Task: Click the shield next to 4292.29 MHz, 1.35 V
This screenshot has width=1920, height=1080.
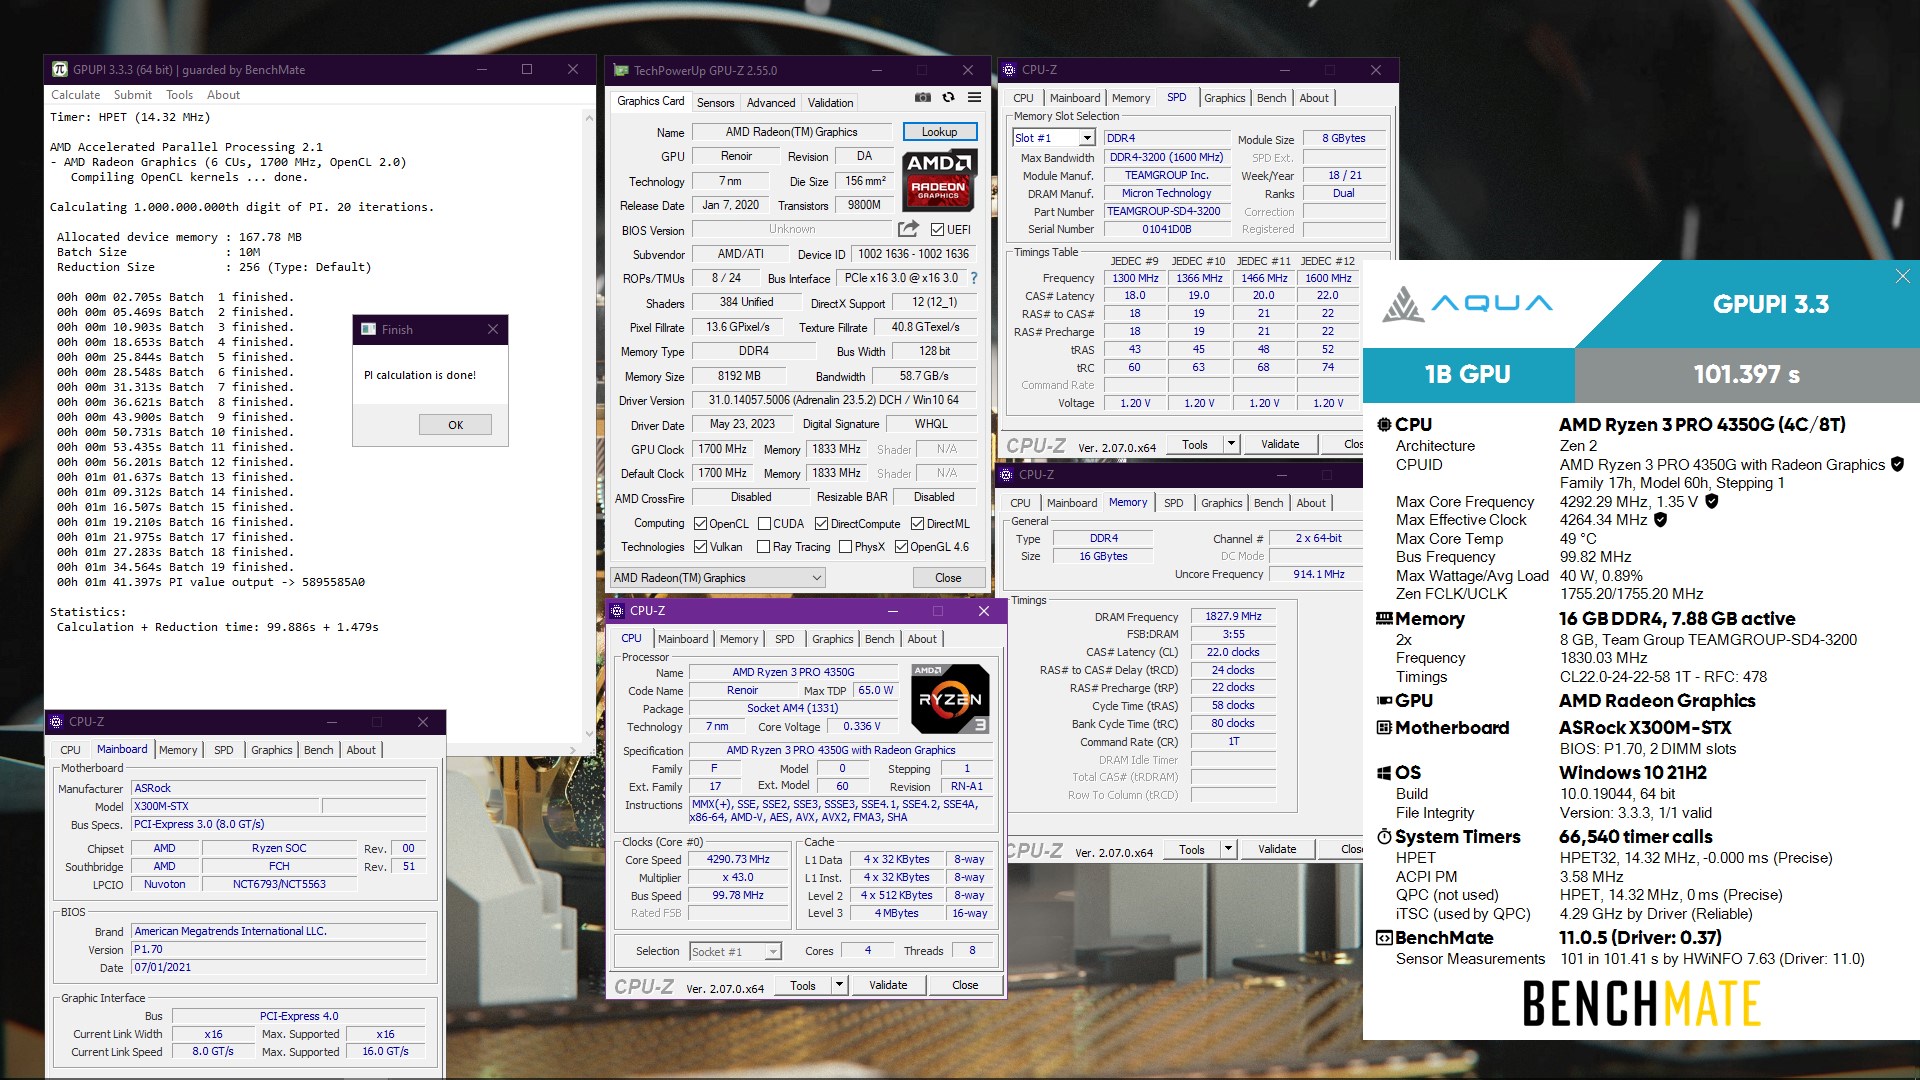Action: point(1712,501)
